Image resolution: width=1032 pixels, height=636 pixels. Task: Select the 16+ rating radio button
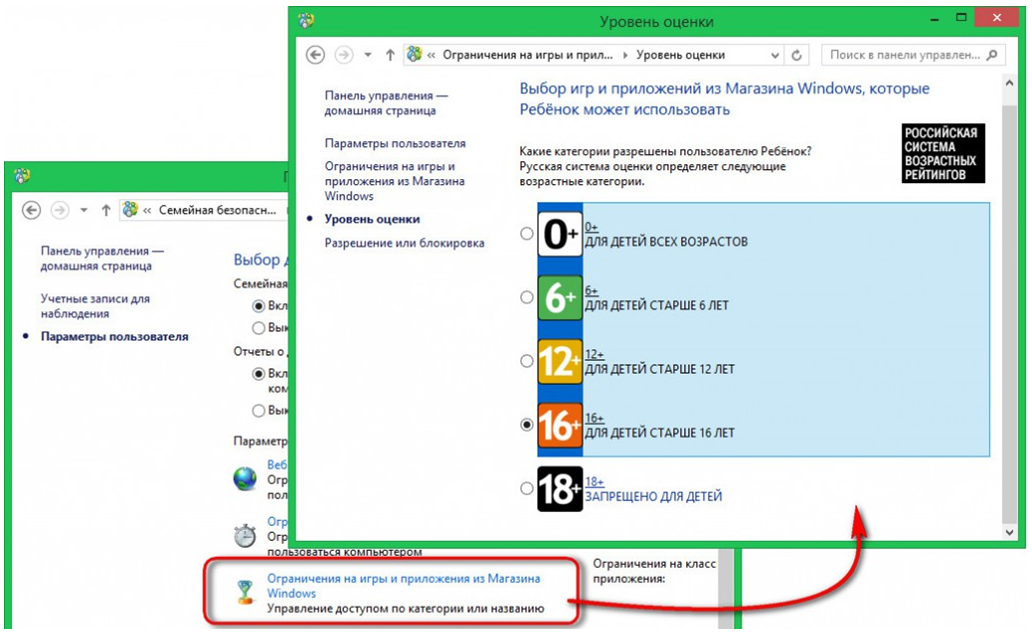click(527, 425)
